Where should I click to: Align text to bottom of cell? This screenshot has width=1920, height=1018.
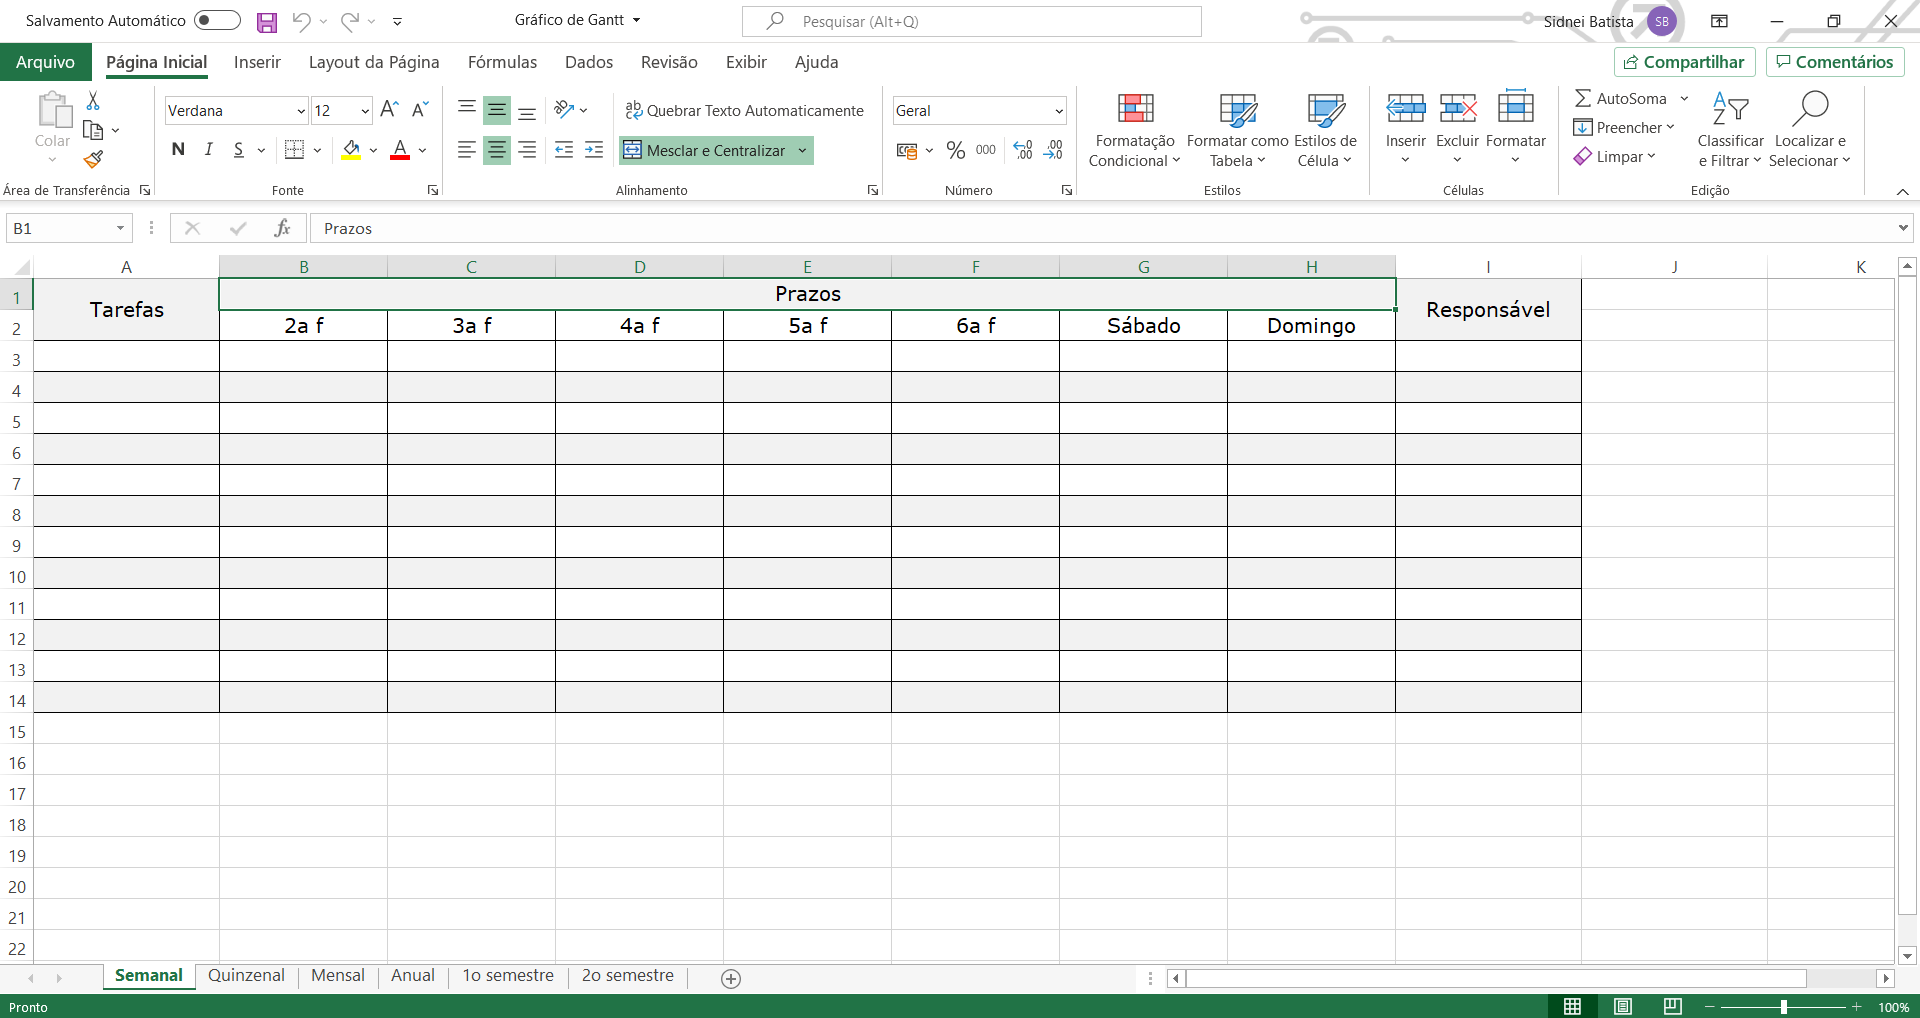(527, 110)
